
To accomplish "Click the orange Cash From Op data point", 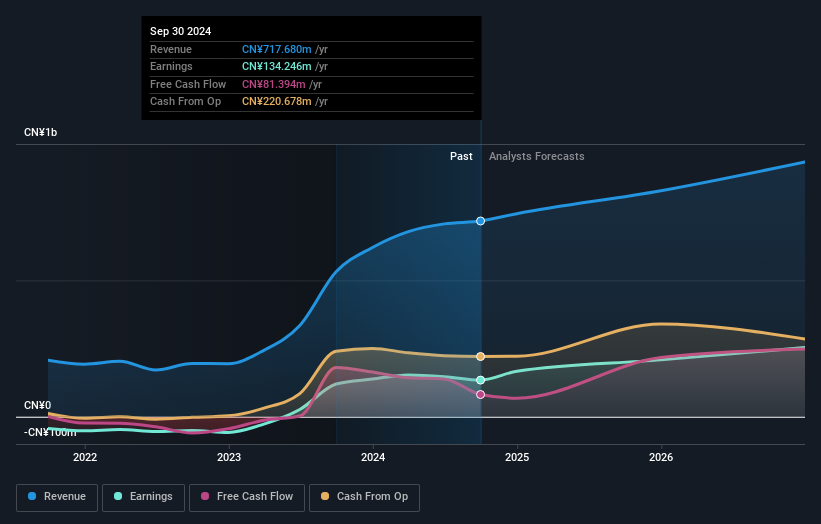I will (481, 356).
